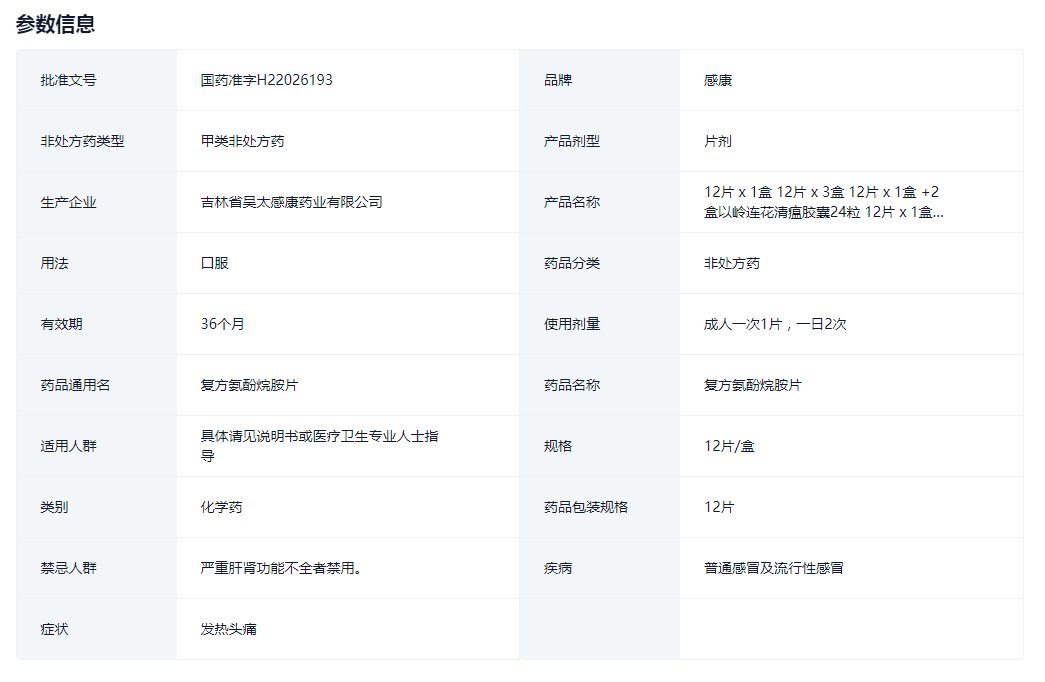Click 复方氨酚烷胺片 beside 药品名称
Image resolution: width=1045 pixels, height=682 pixels.
tap(752, 385)
